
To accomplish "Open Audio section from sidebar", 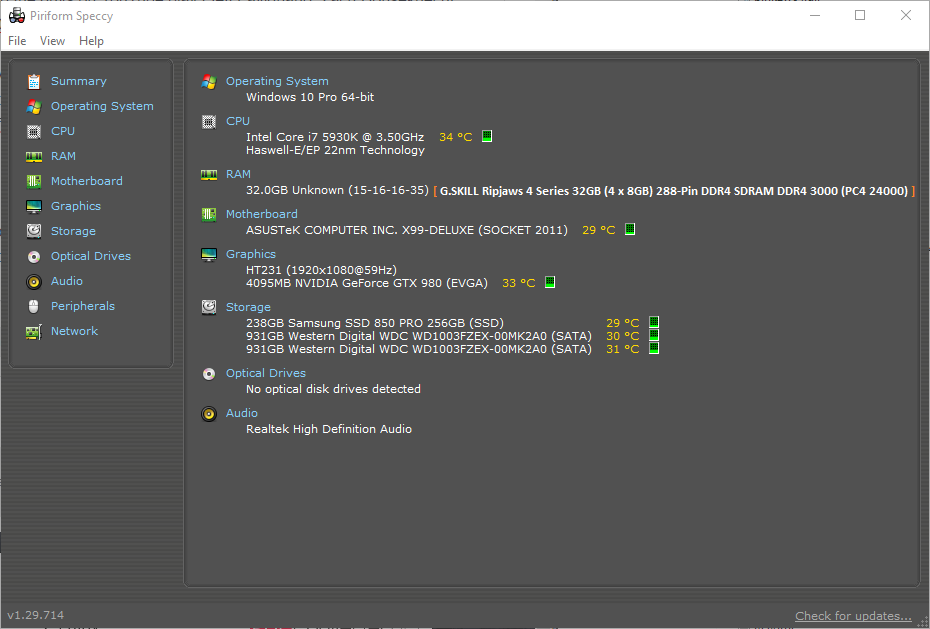I will pyautogui.click(x=66, y=281).
